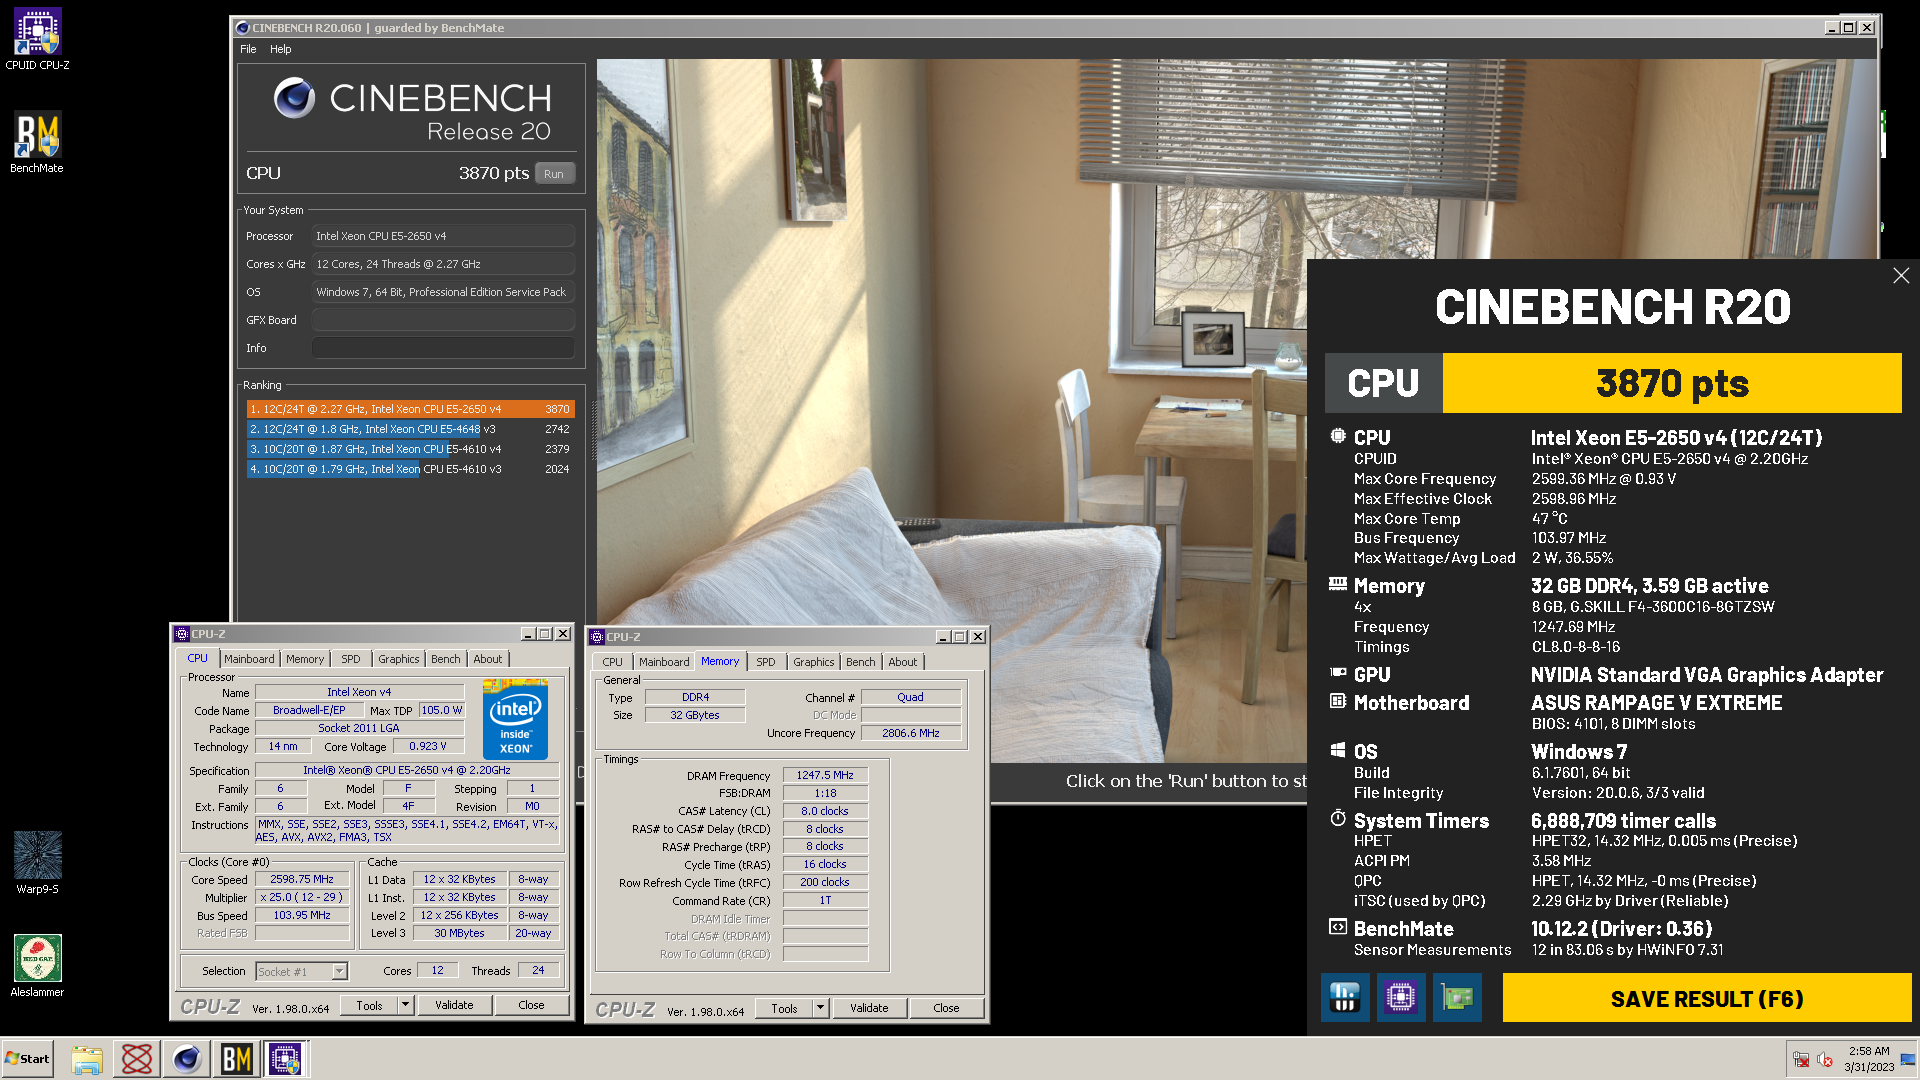Click Close button in right CPU-Z window

947,1008
